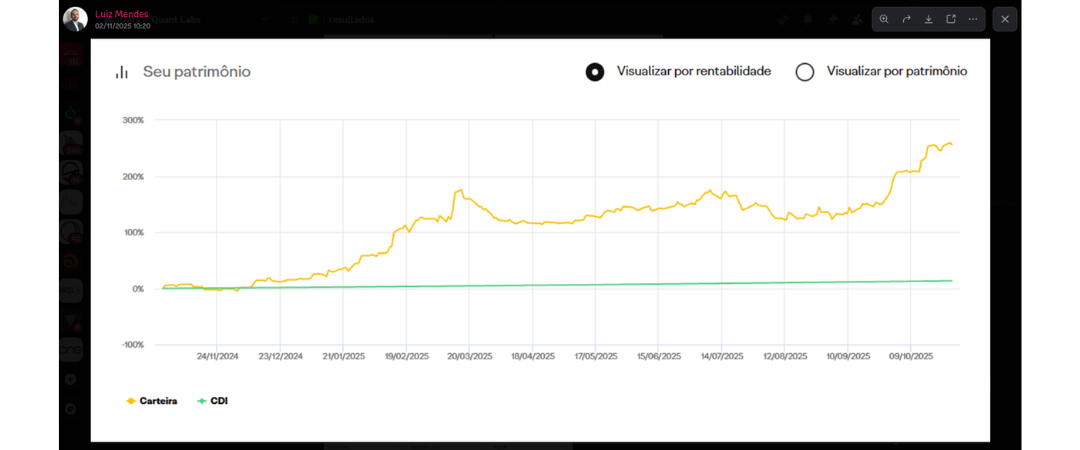This screenshot has width=1080, height=450.
Task: Click the yellow Carteira legend marker
Action: [x=131, y=401]
